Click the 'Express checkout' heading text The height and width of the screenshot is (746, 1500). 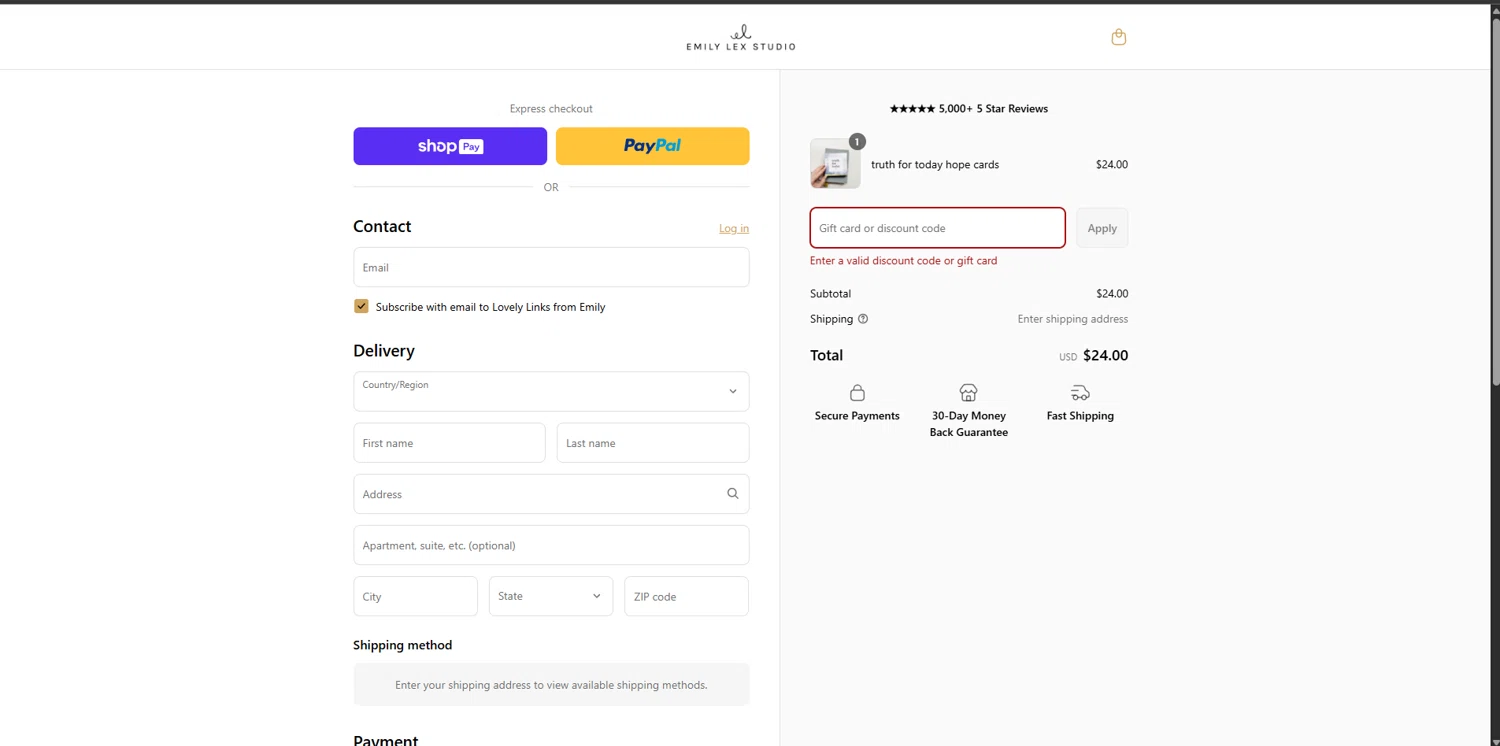pos(551,109)
